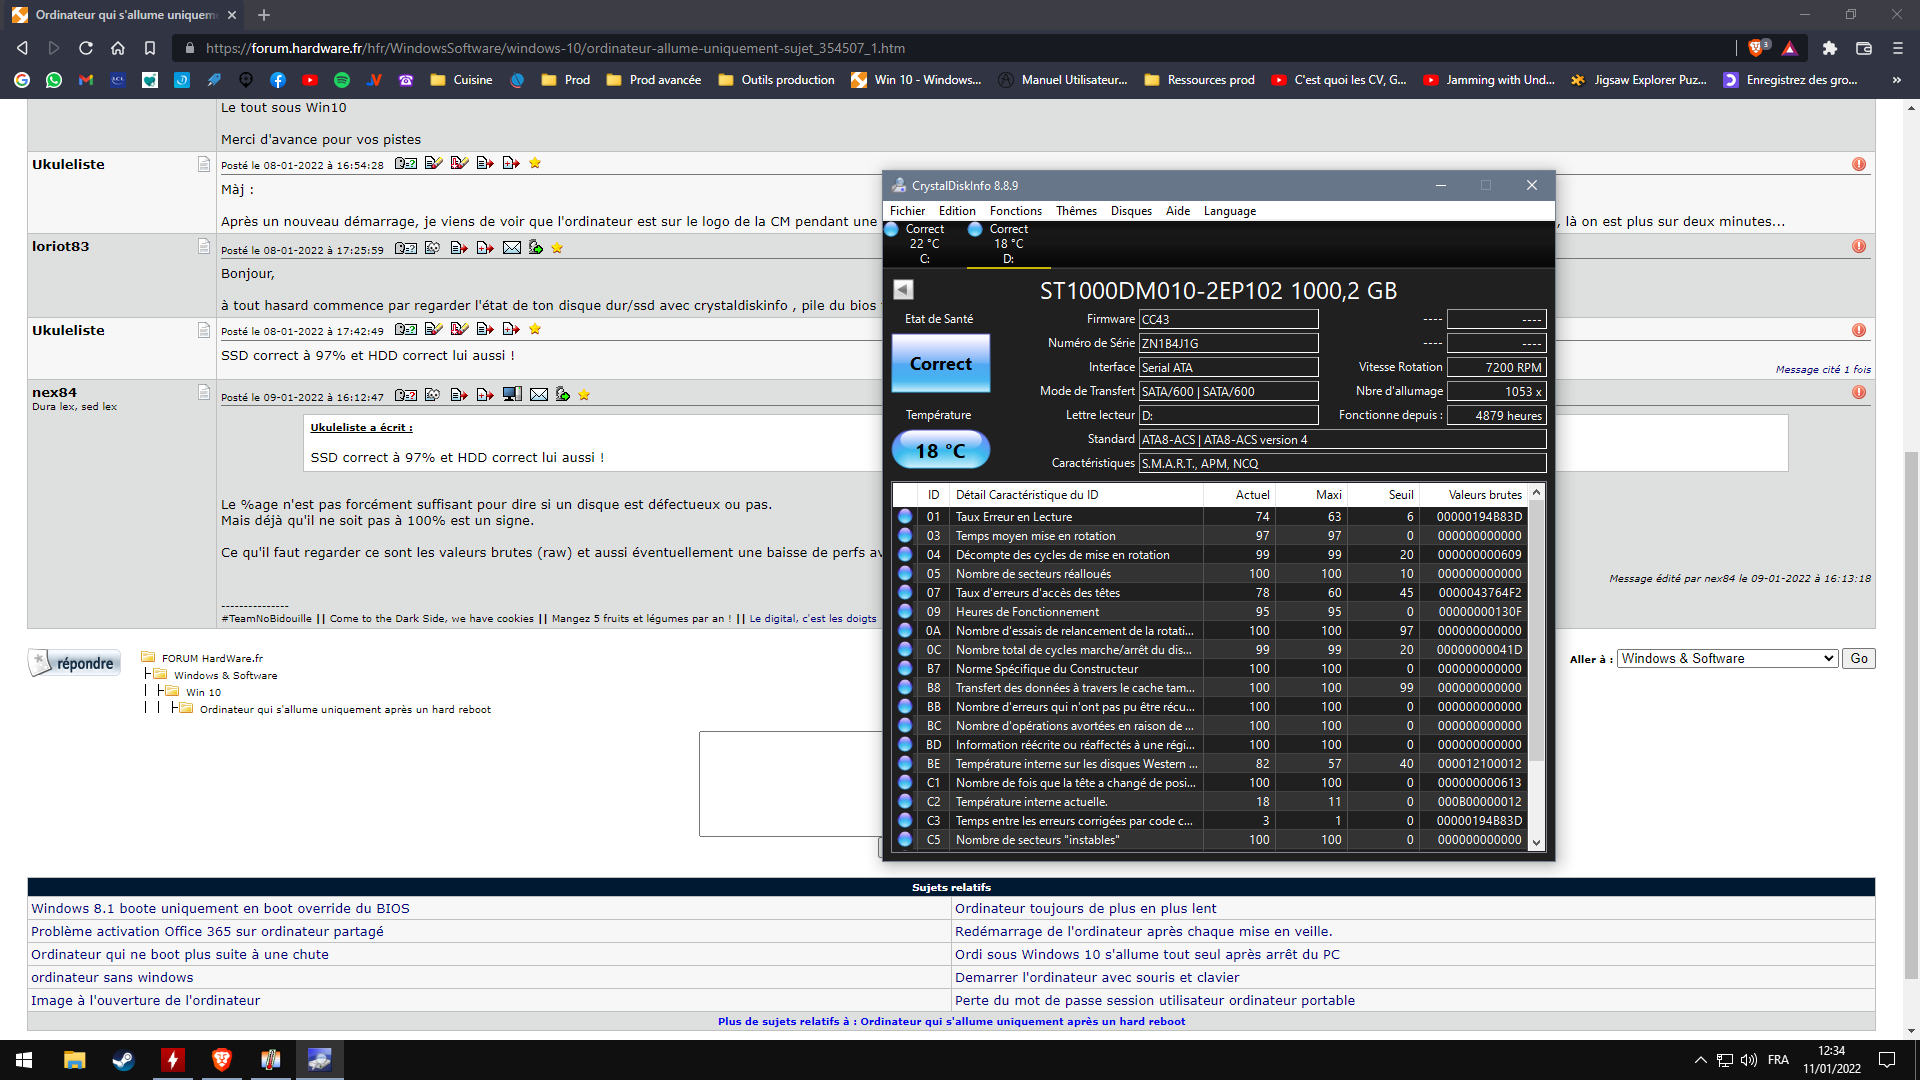The width and height of the screenshot is (1920, 1080).
Task: Click the private message envelope icon on loriot83's post
Action: [512, 248]
